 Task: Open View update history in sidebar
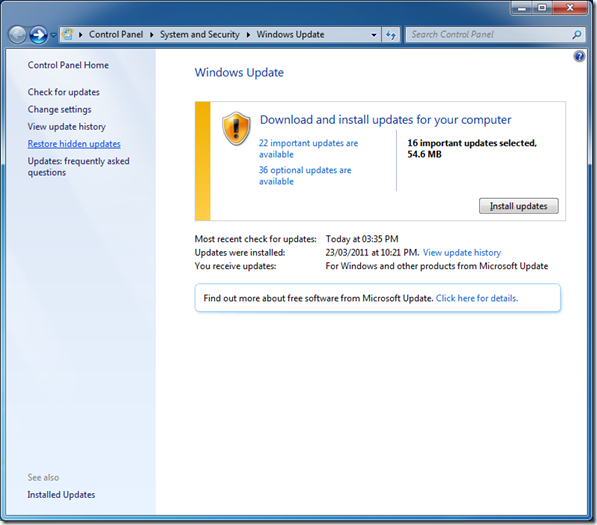67,127
